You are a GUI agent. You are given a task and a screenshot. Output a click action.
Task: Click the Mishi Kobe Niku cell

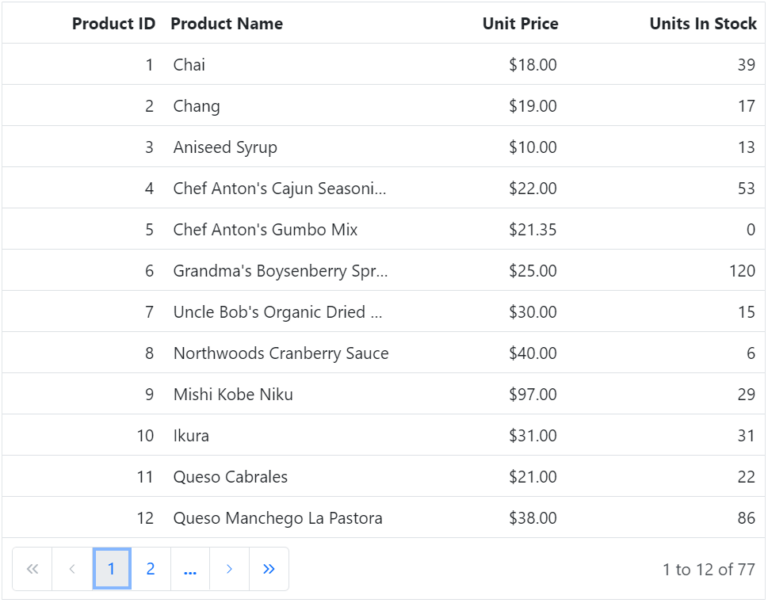[x=233, y=394]
